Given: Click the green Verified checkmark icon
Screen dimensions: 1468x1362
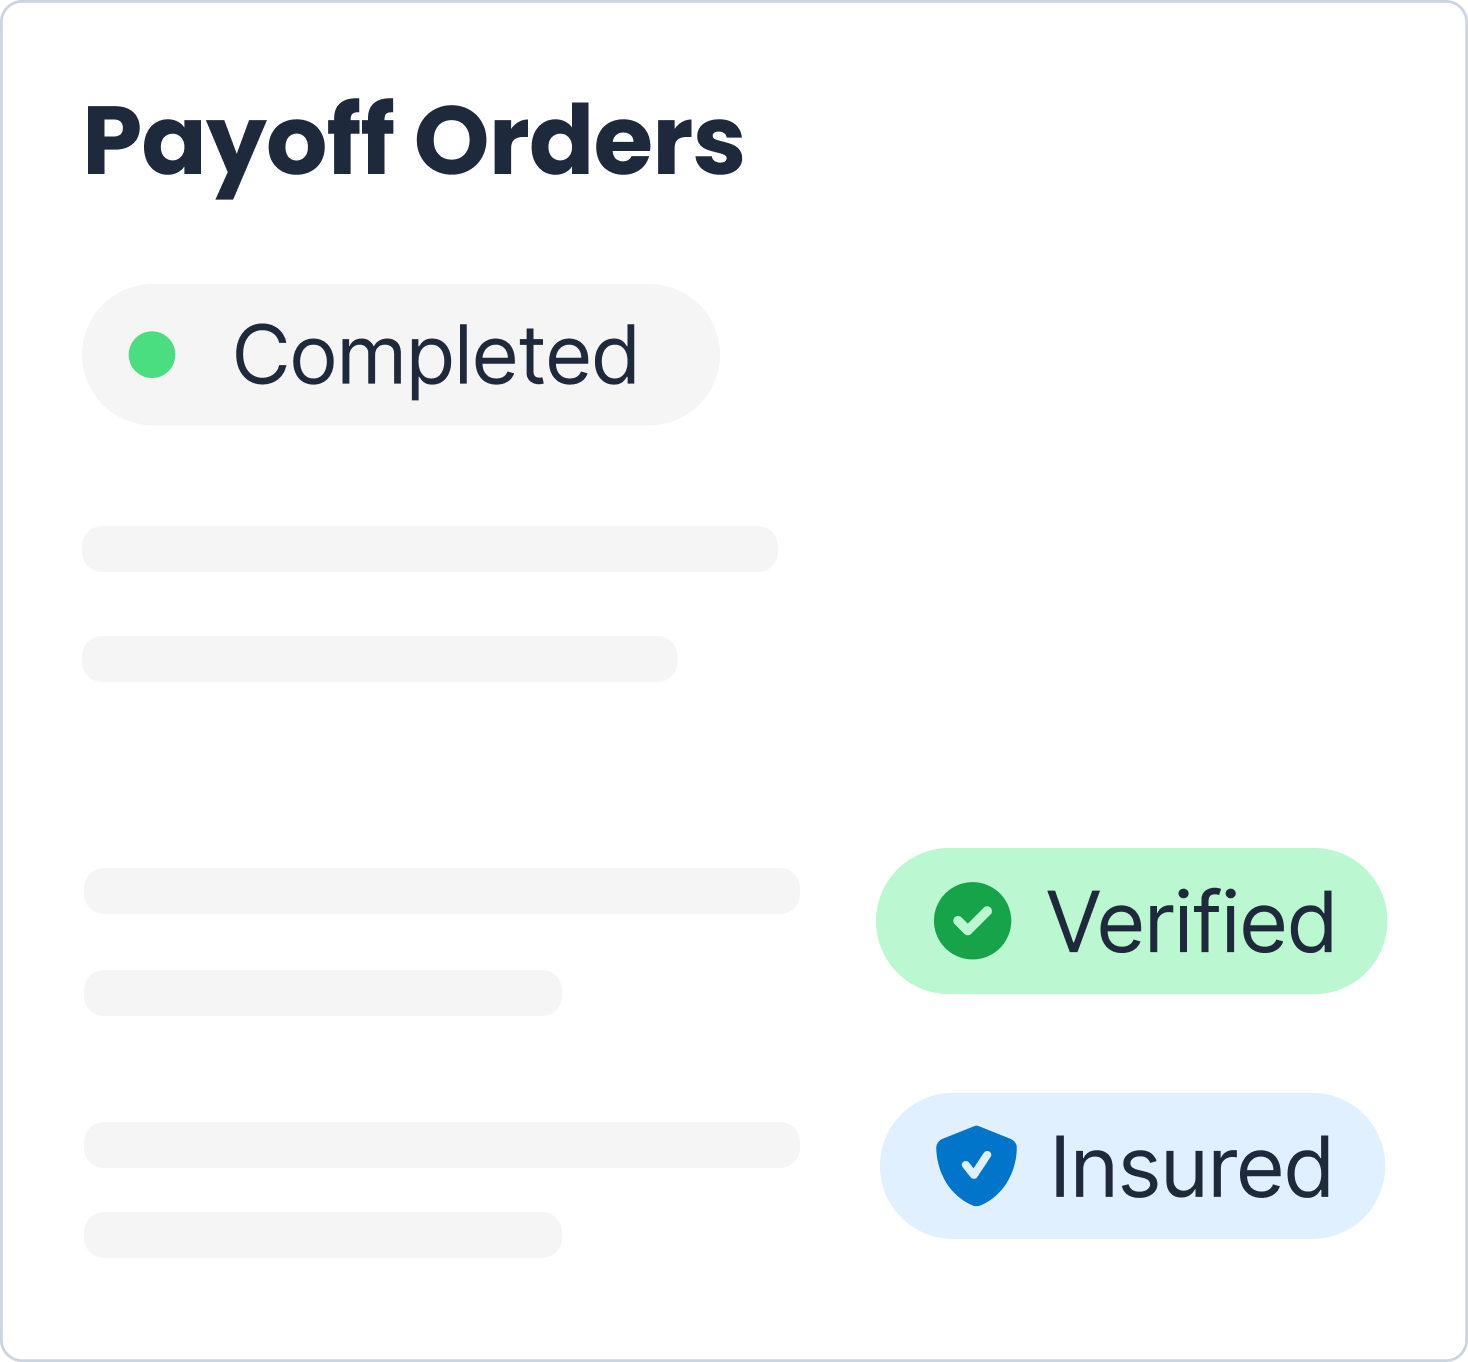Looking at the screenshot, I should (x=972, y=921).
